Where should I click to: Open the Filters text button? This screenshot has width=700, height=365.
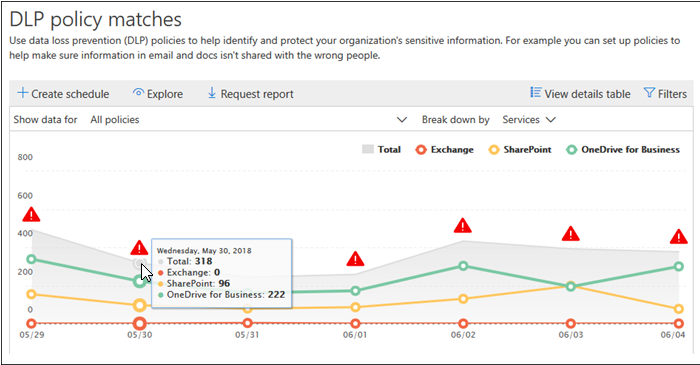[672, 94]
